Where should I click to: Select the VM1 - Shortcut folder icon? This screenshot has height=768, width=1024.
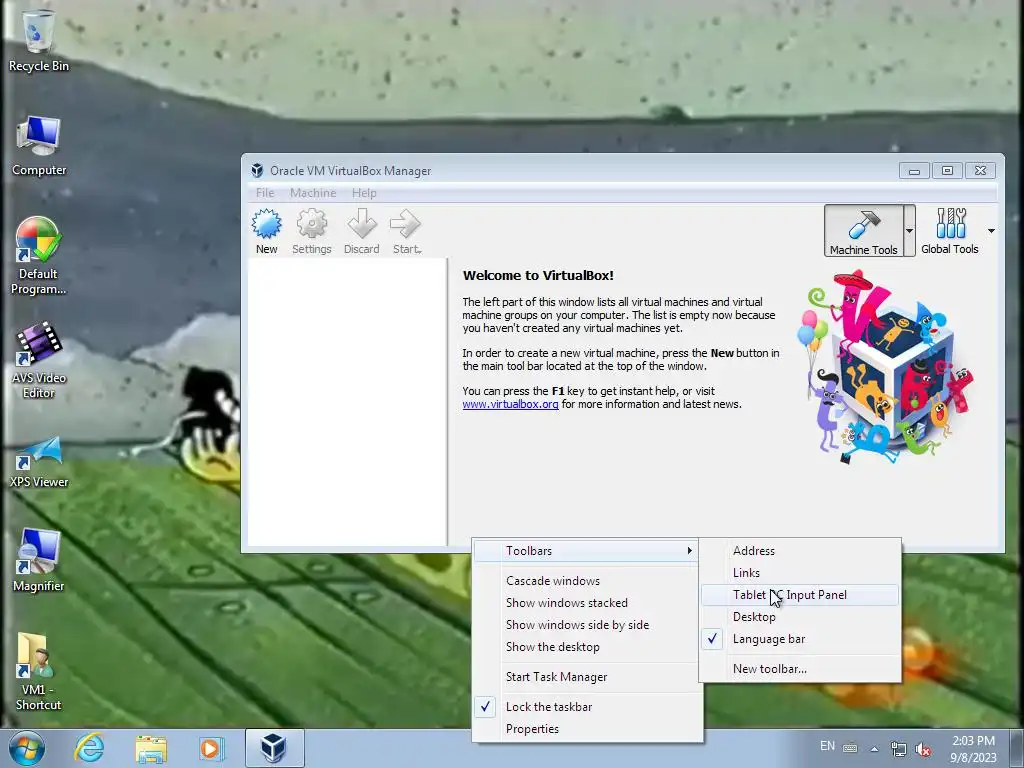coord(38,672)
